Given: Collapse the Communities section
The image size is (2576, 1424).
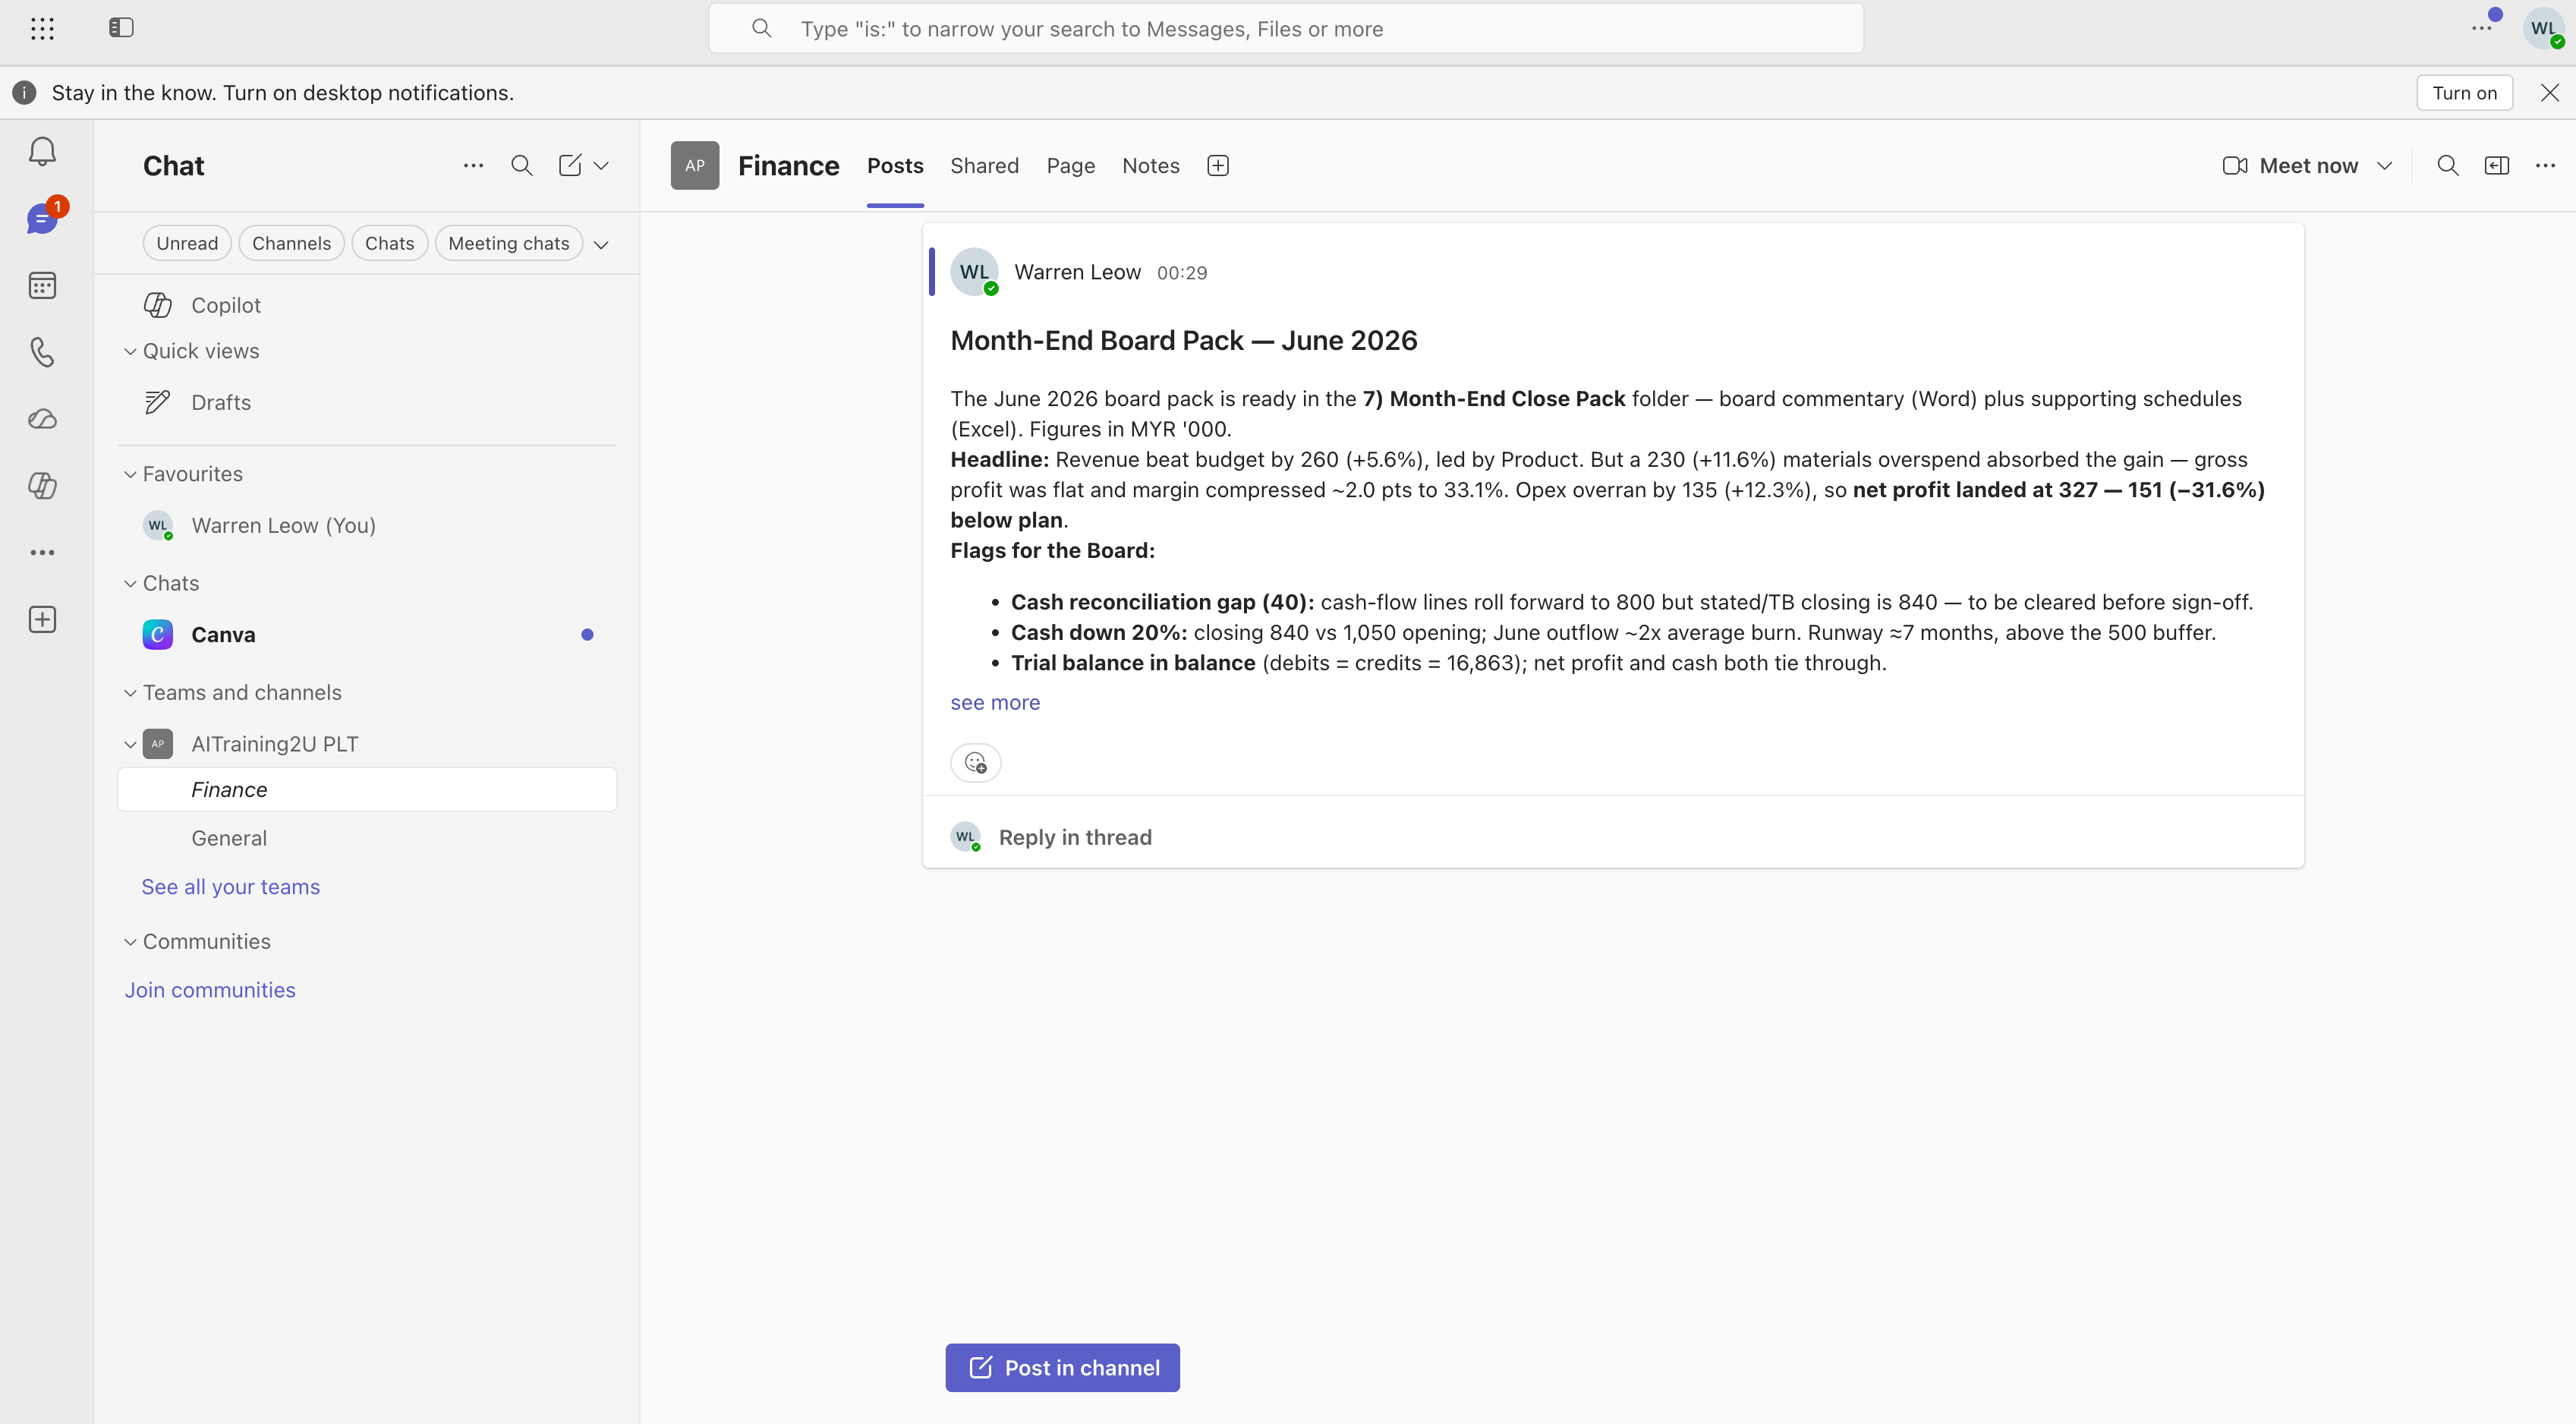Looking at the screenshot, I should point(130,941).
